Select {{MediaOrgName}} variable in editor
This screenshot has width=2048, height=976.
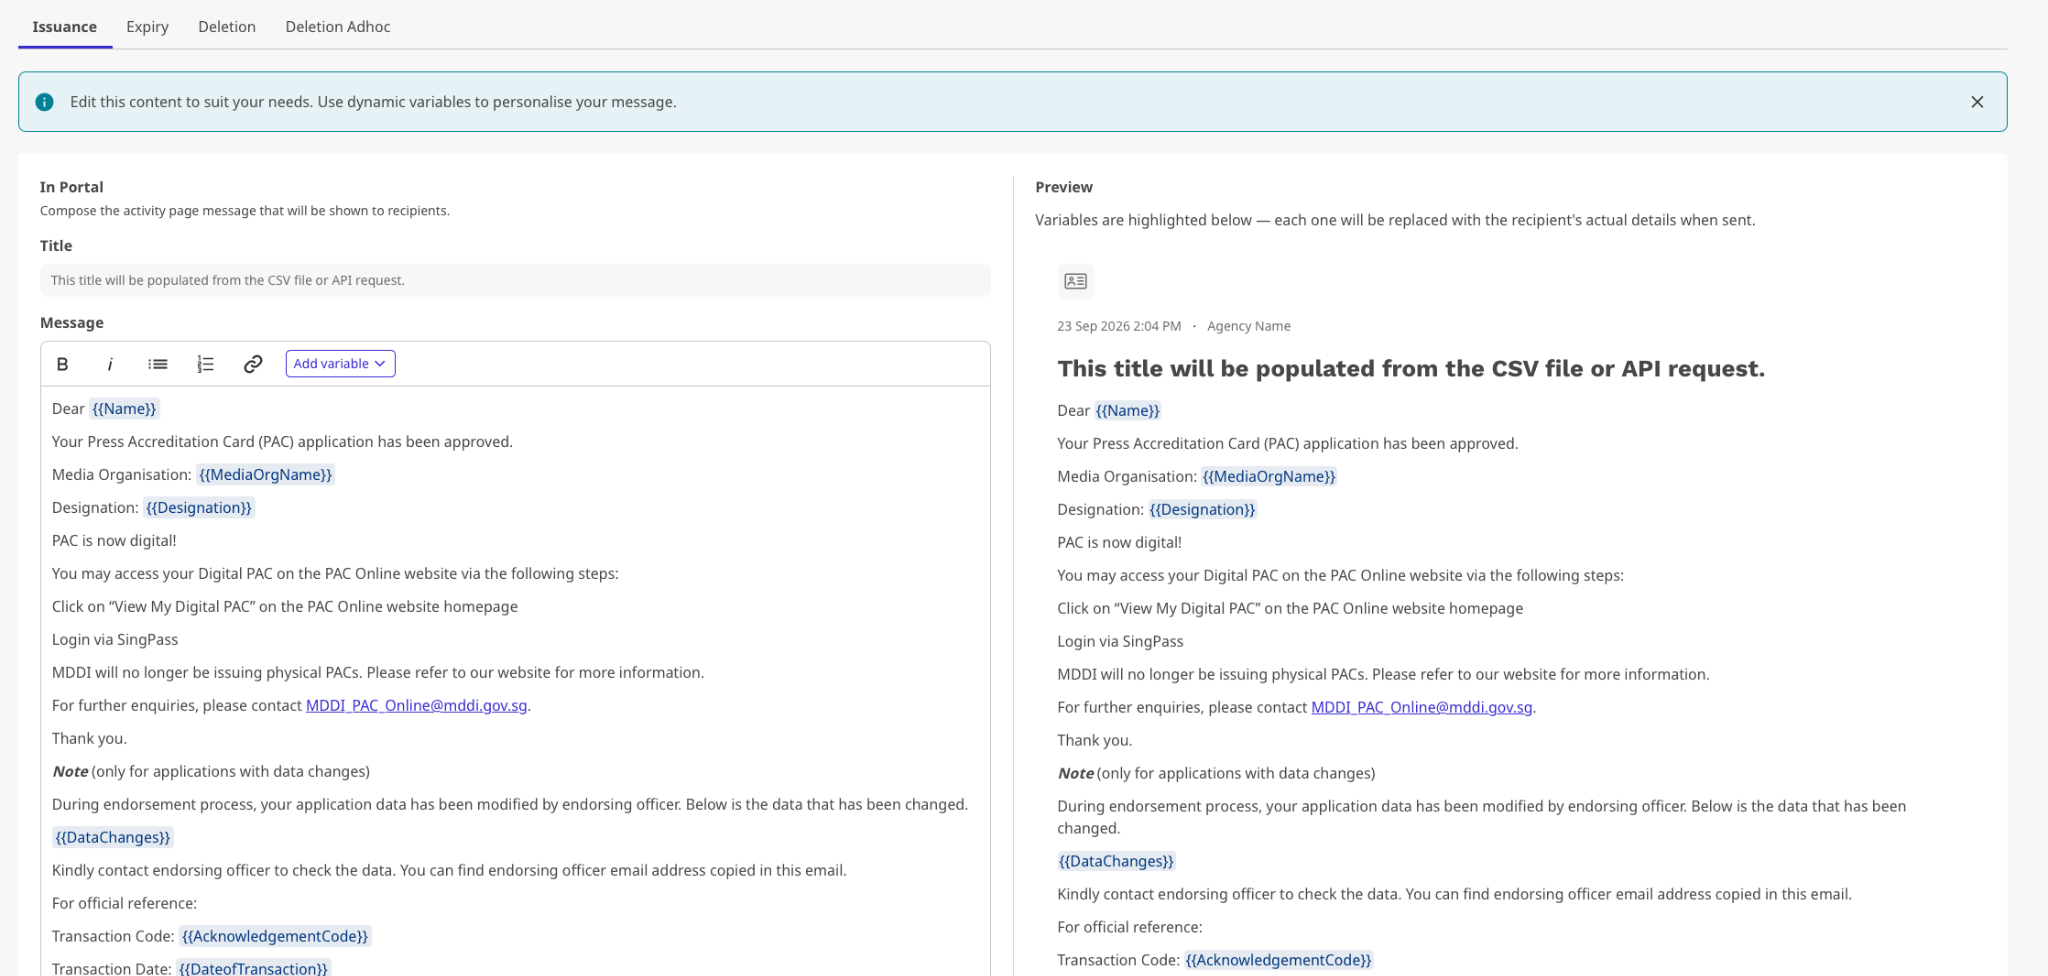265,475
